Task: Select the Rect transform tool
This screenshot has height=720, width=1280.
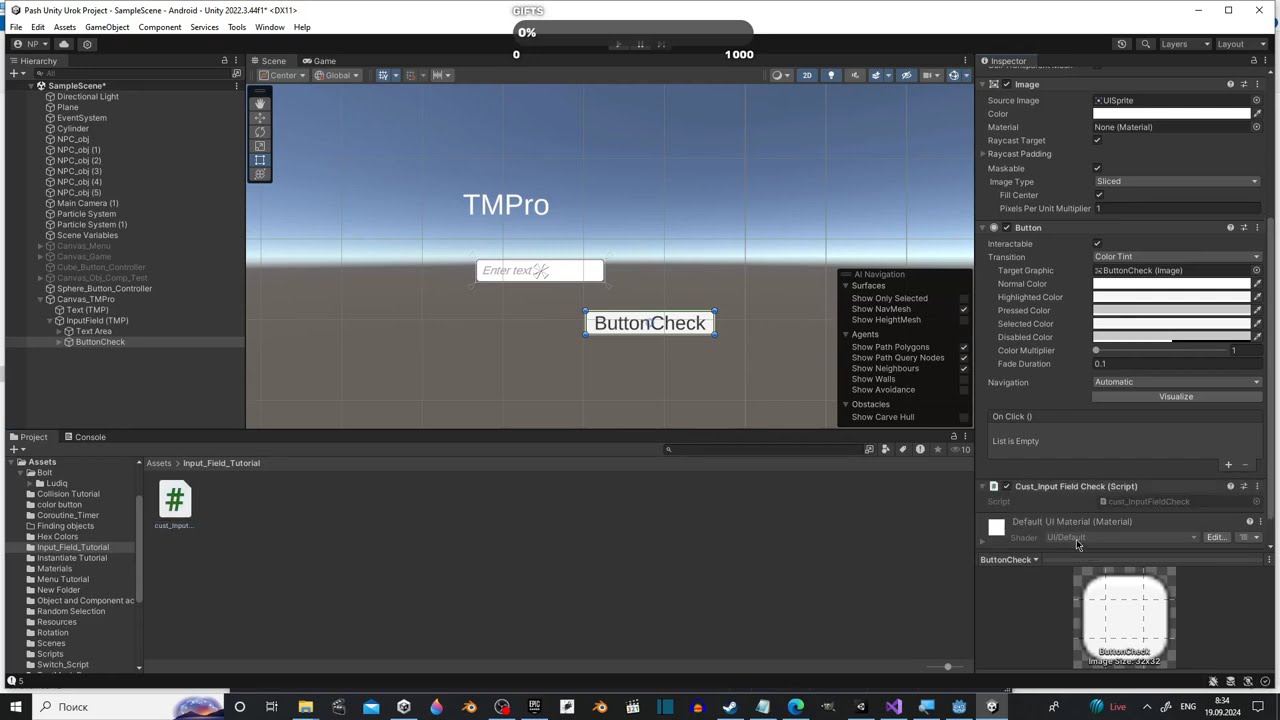Action: [260, 160]
